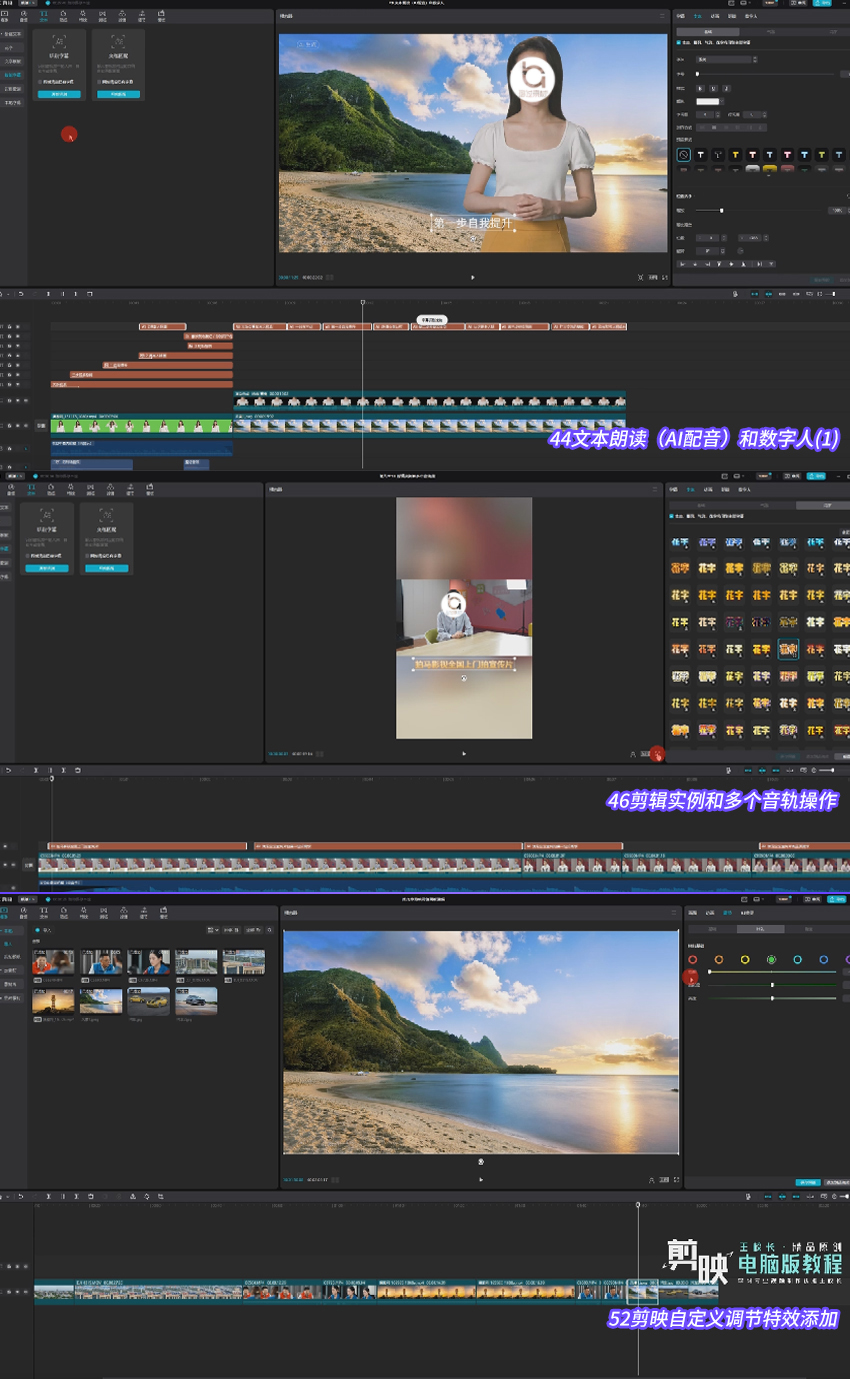Open the 媒体 media toolbar icon in lesson 44 window
The image size is (850, 1379).
click(x=4, y=16)
